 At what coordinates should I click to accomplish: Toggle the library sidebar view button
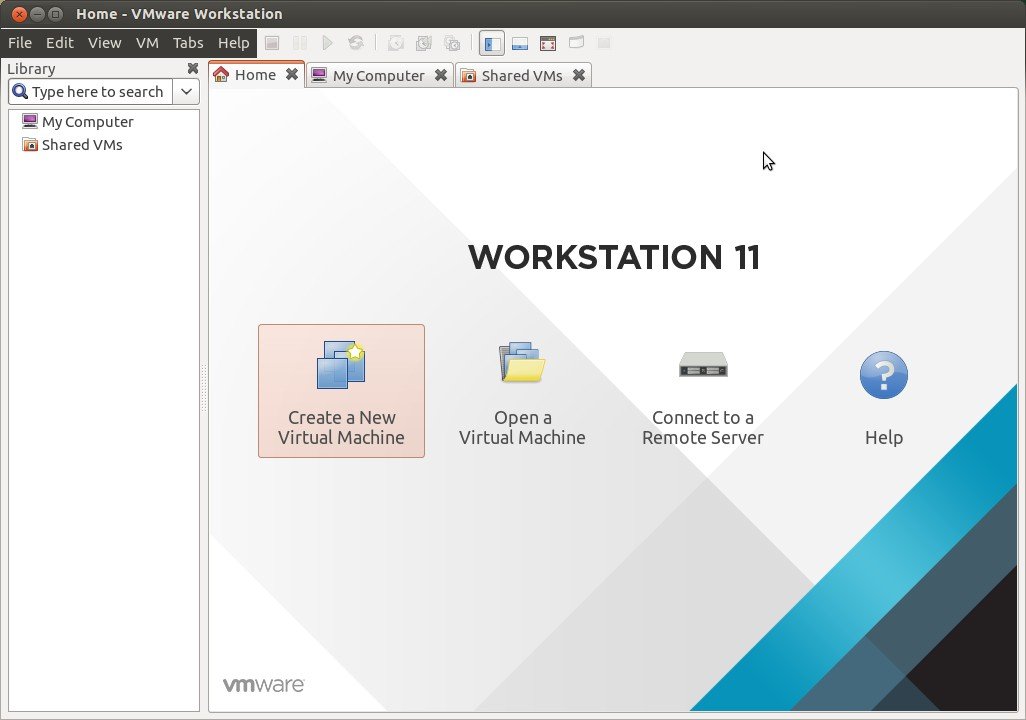(492, 43)
